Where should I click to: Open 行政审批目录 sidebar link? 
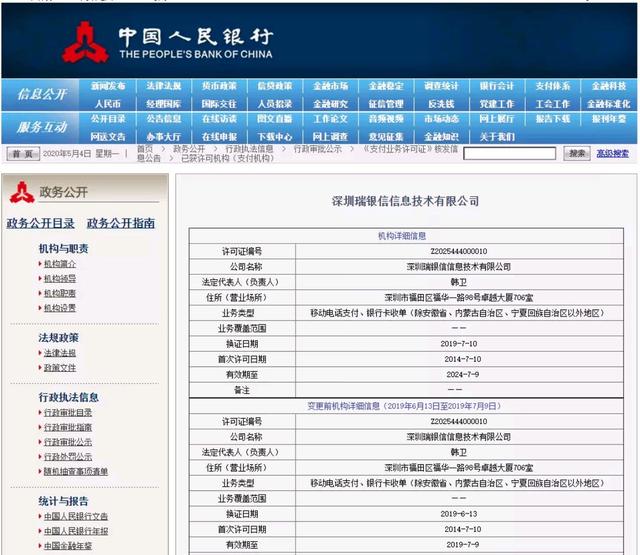coord(68,413)
